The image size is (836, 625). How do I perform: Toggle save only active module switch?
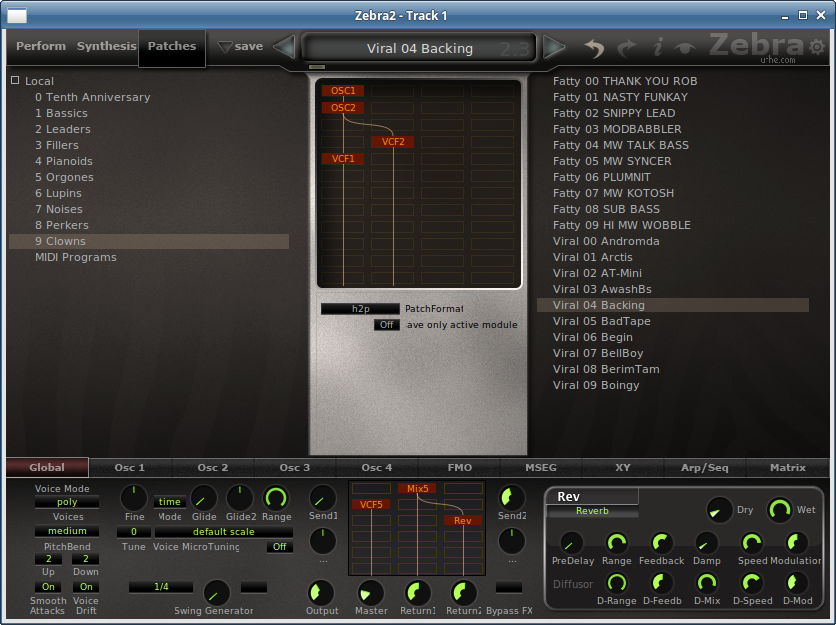tap(387, 325)
